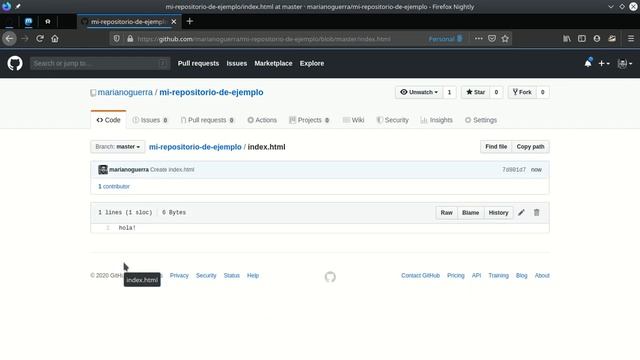The image size is (640, 360).
Task: Open a new browser tab
Action: [x=190, y=21]
